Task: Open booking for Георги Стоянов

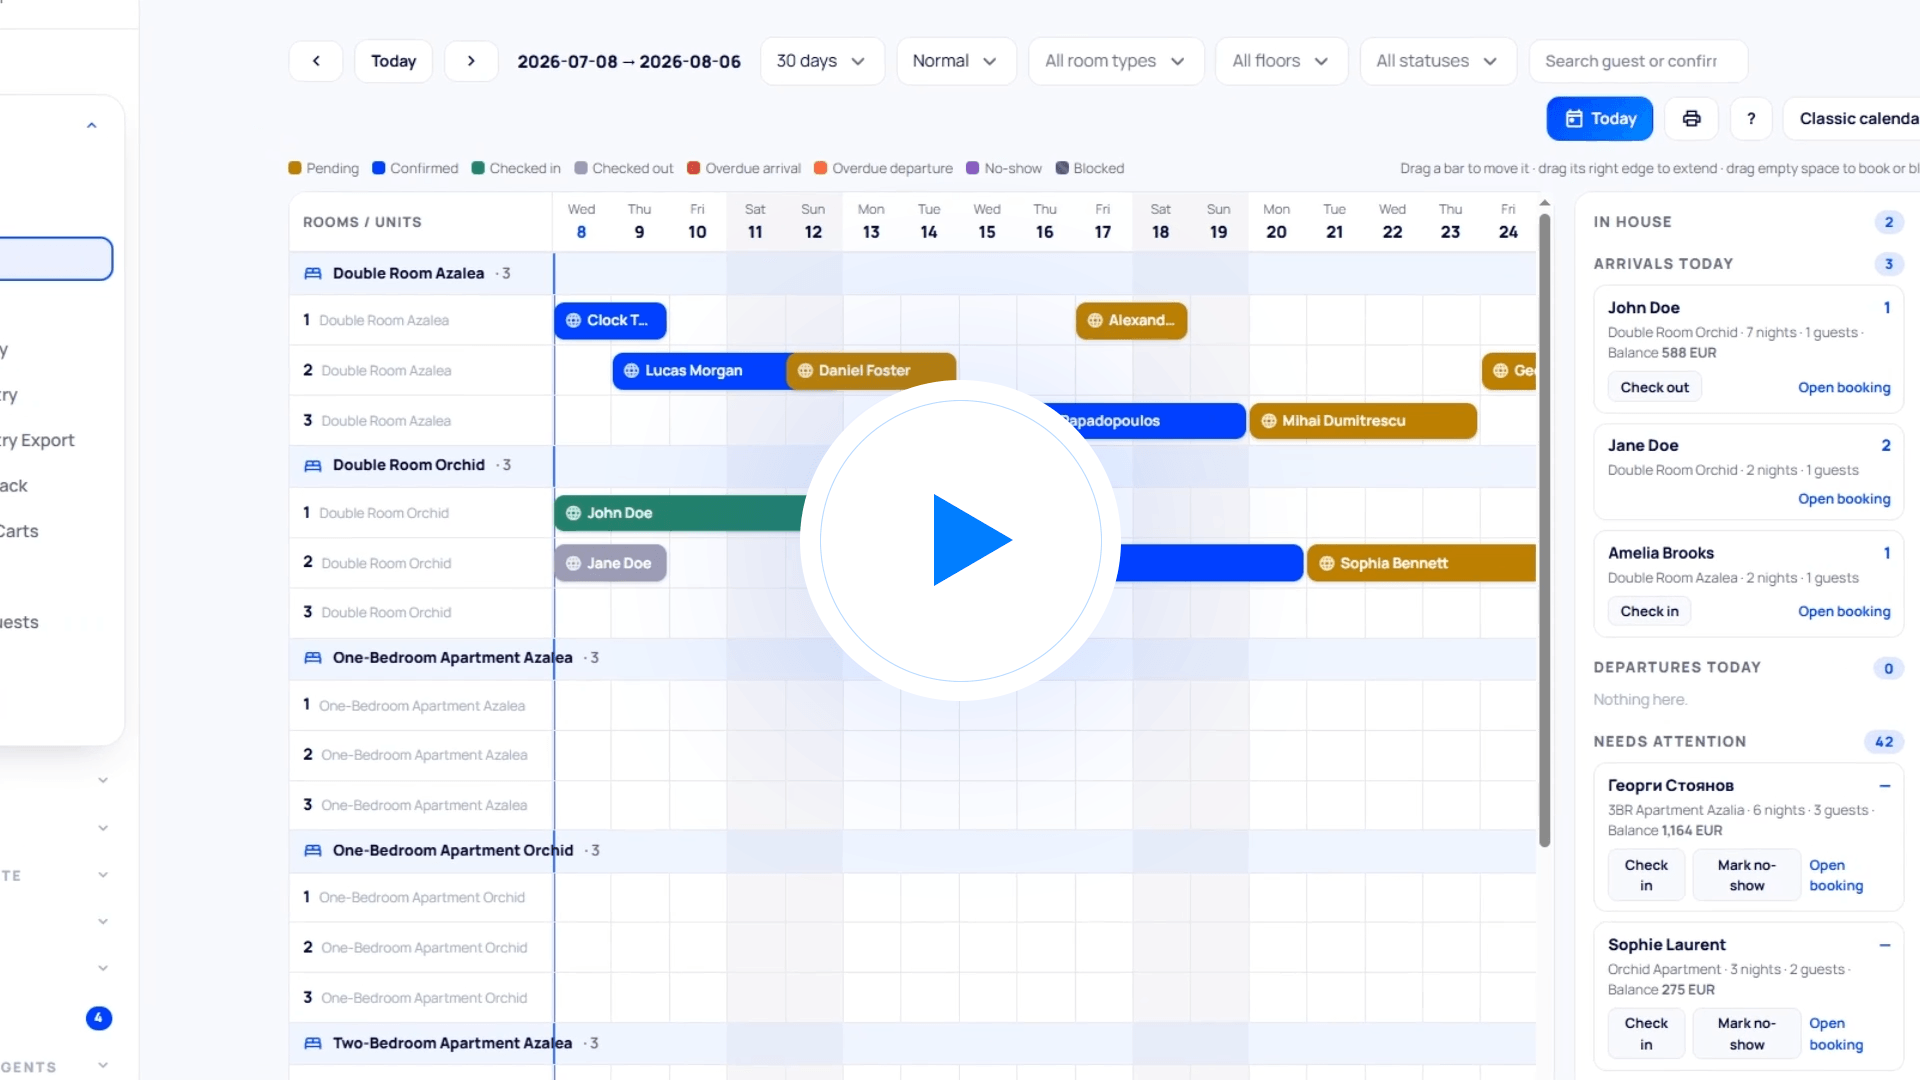Action: tap(1836, 875)
